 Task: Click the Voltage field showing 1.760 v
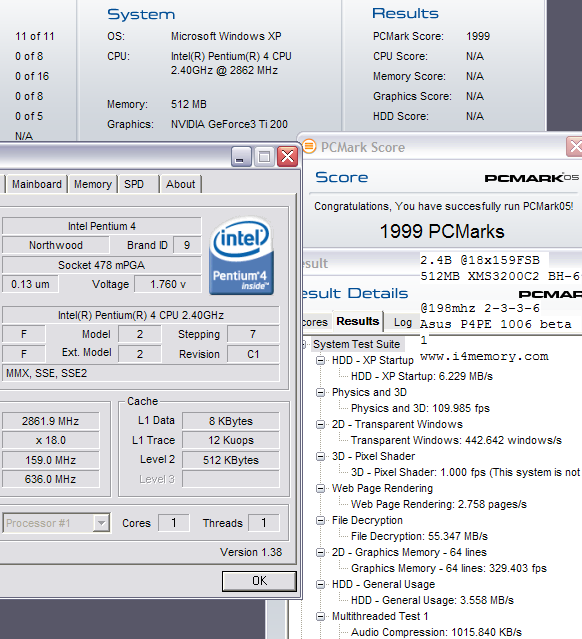(x=168, y=284)
